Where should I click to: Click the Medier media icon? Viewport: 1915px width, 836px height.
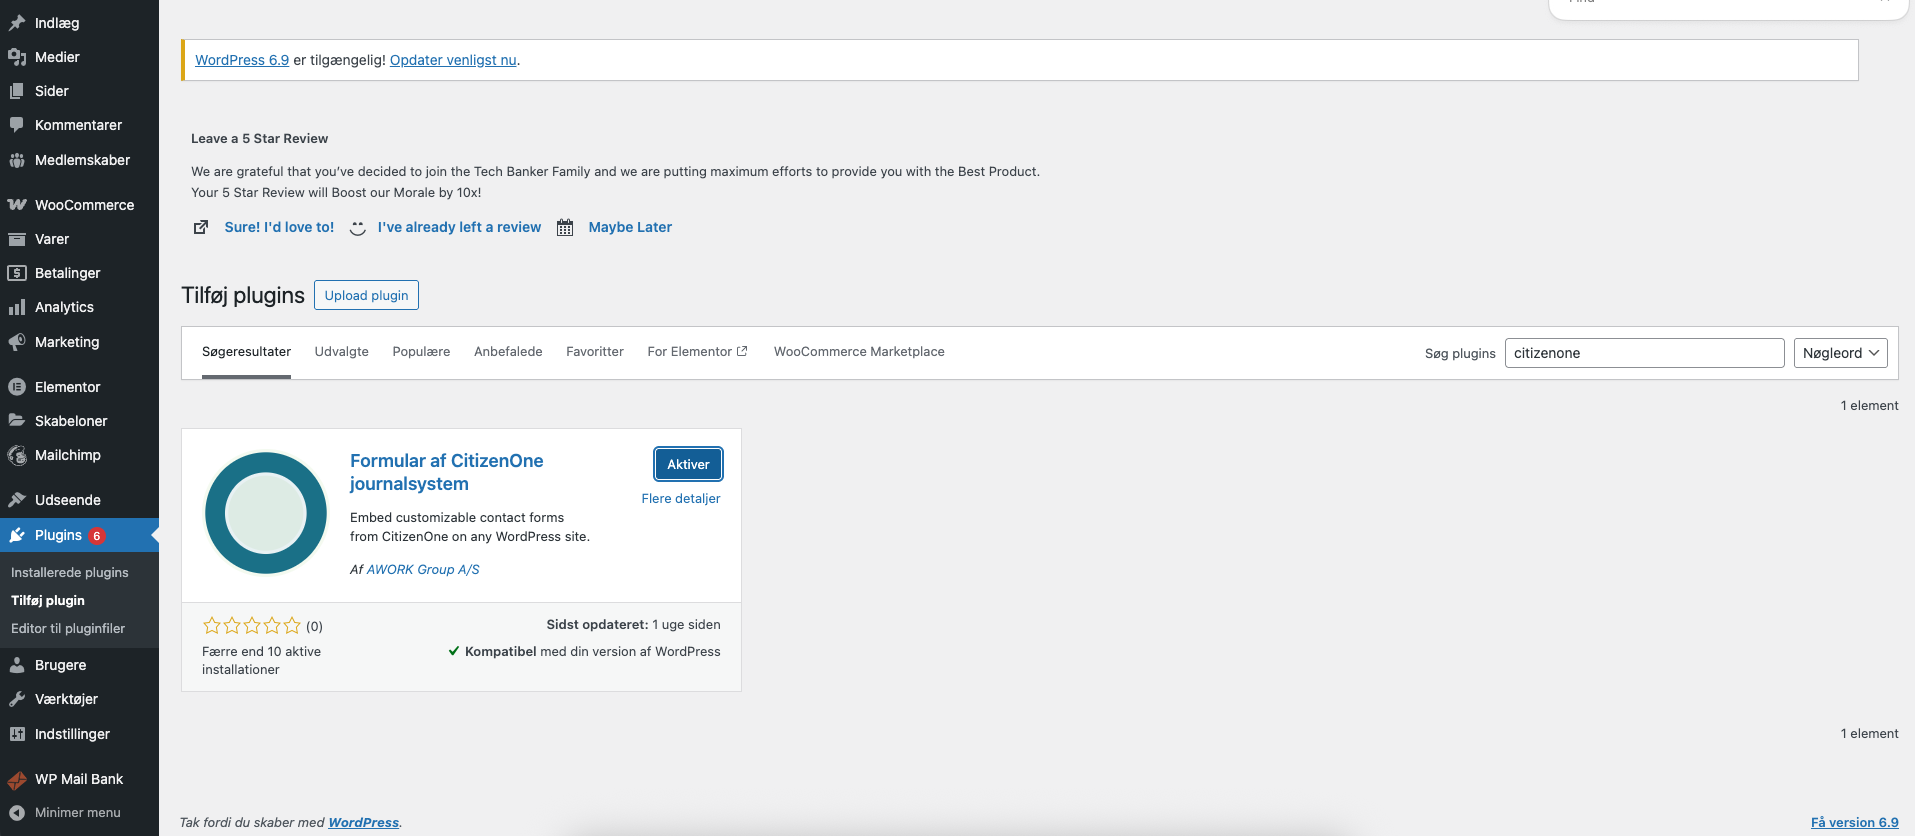coord(17,57)
